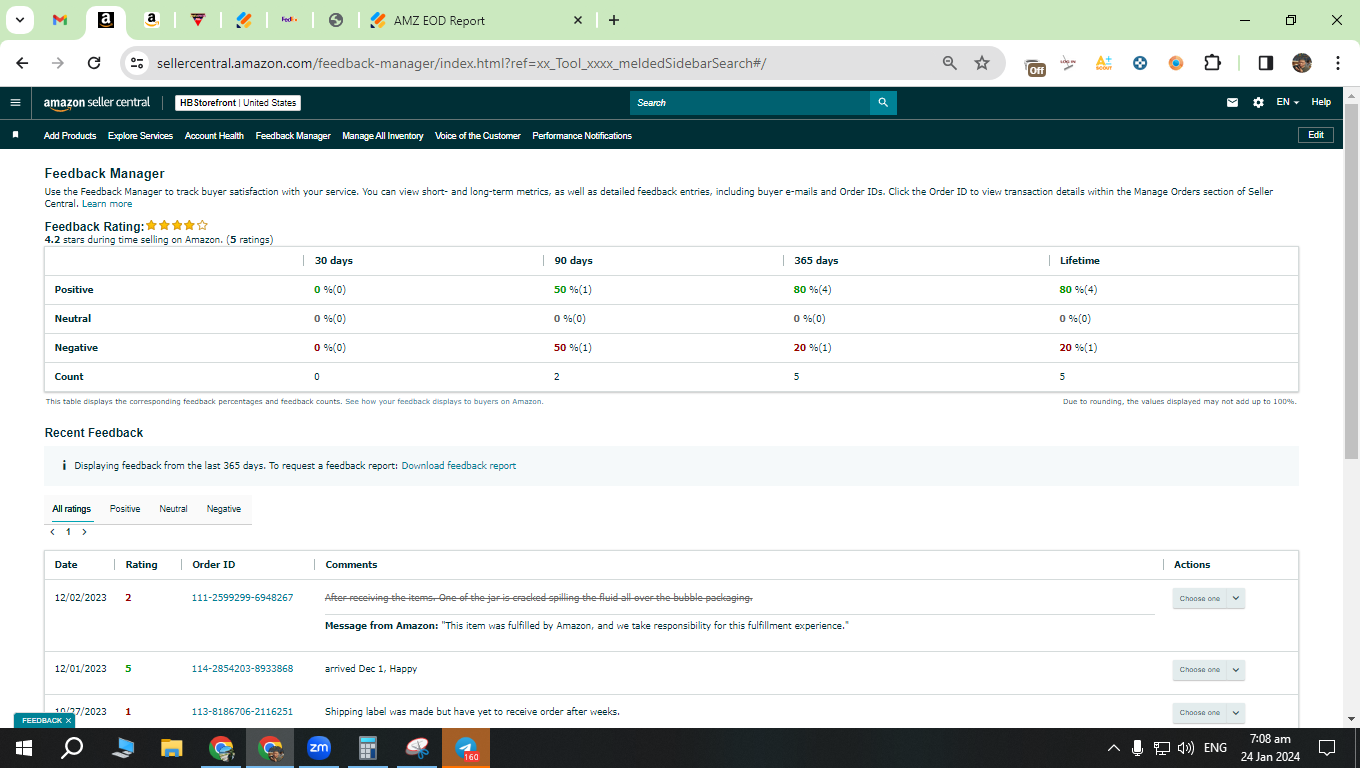
Task: Click the extension icon showing Off badge
Action: pos(1035,66)
